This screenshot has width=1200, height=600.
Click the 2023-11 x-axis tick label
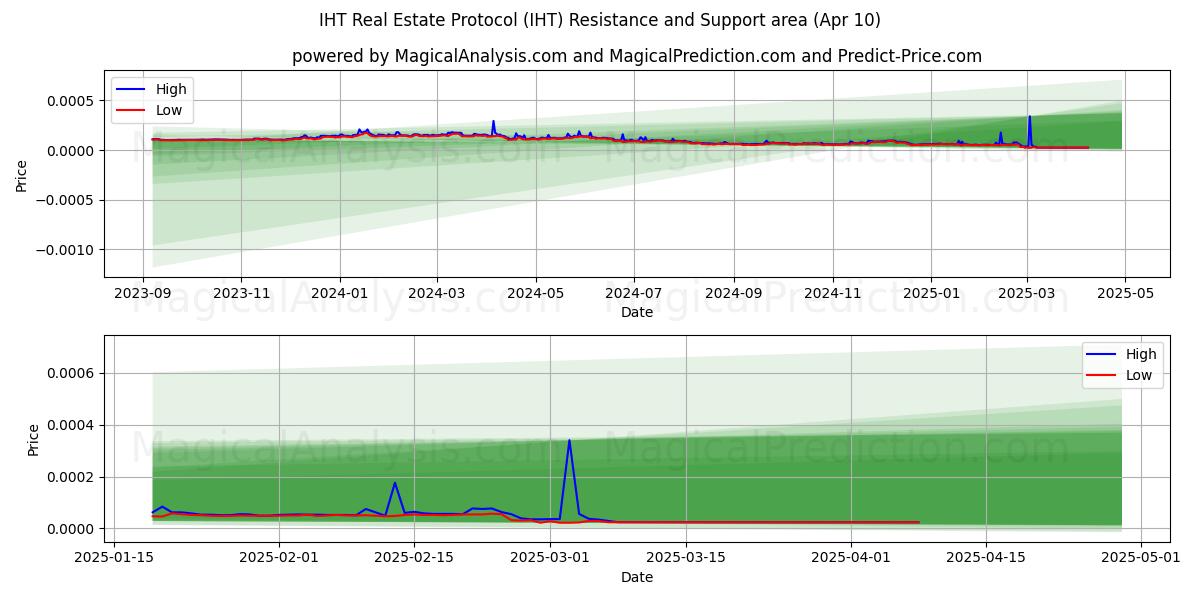point(241,293)
